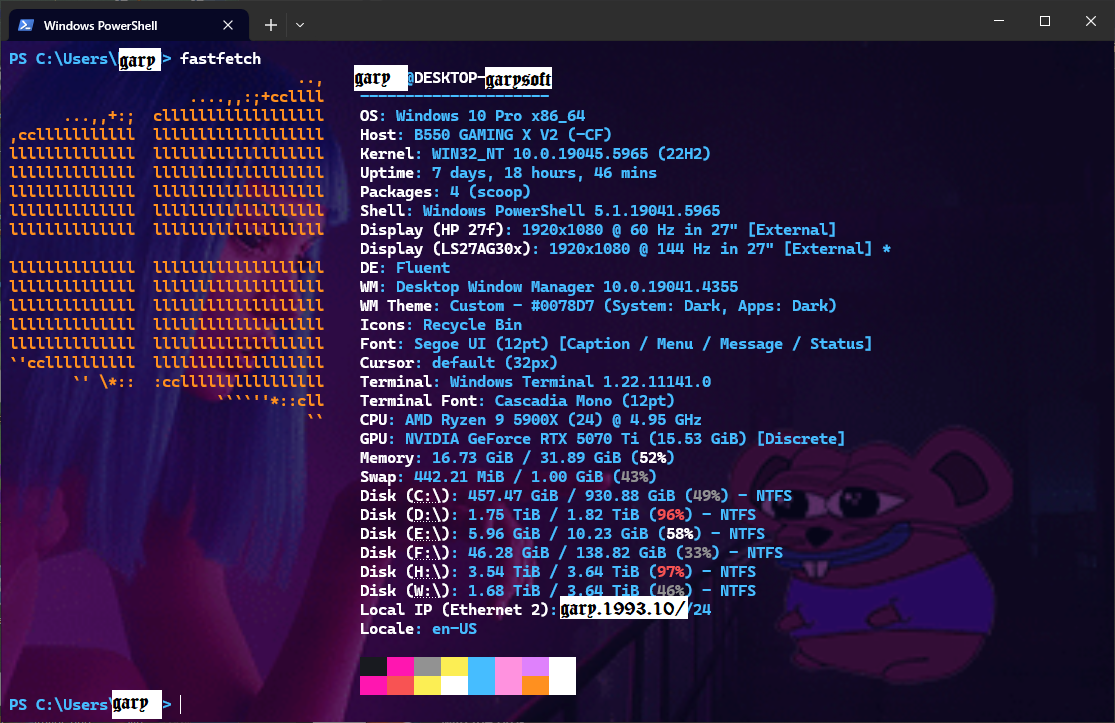Open a new tab with the plus button
The image size is (1115, 723).
pos(271,25)
